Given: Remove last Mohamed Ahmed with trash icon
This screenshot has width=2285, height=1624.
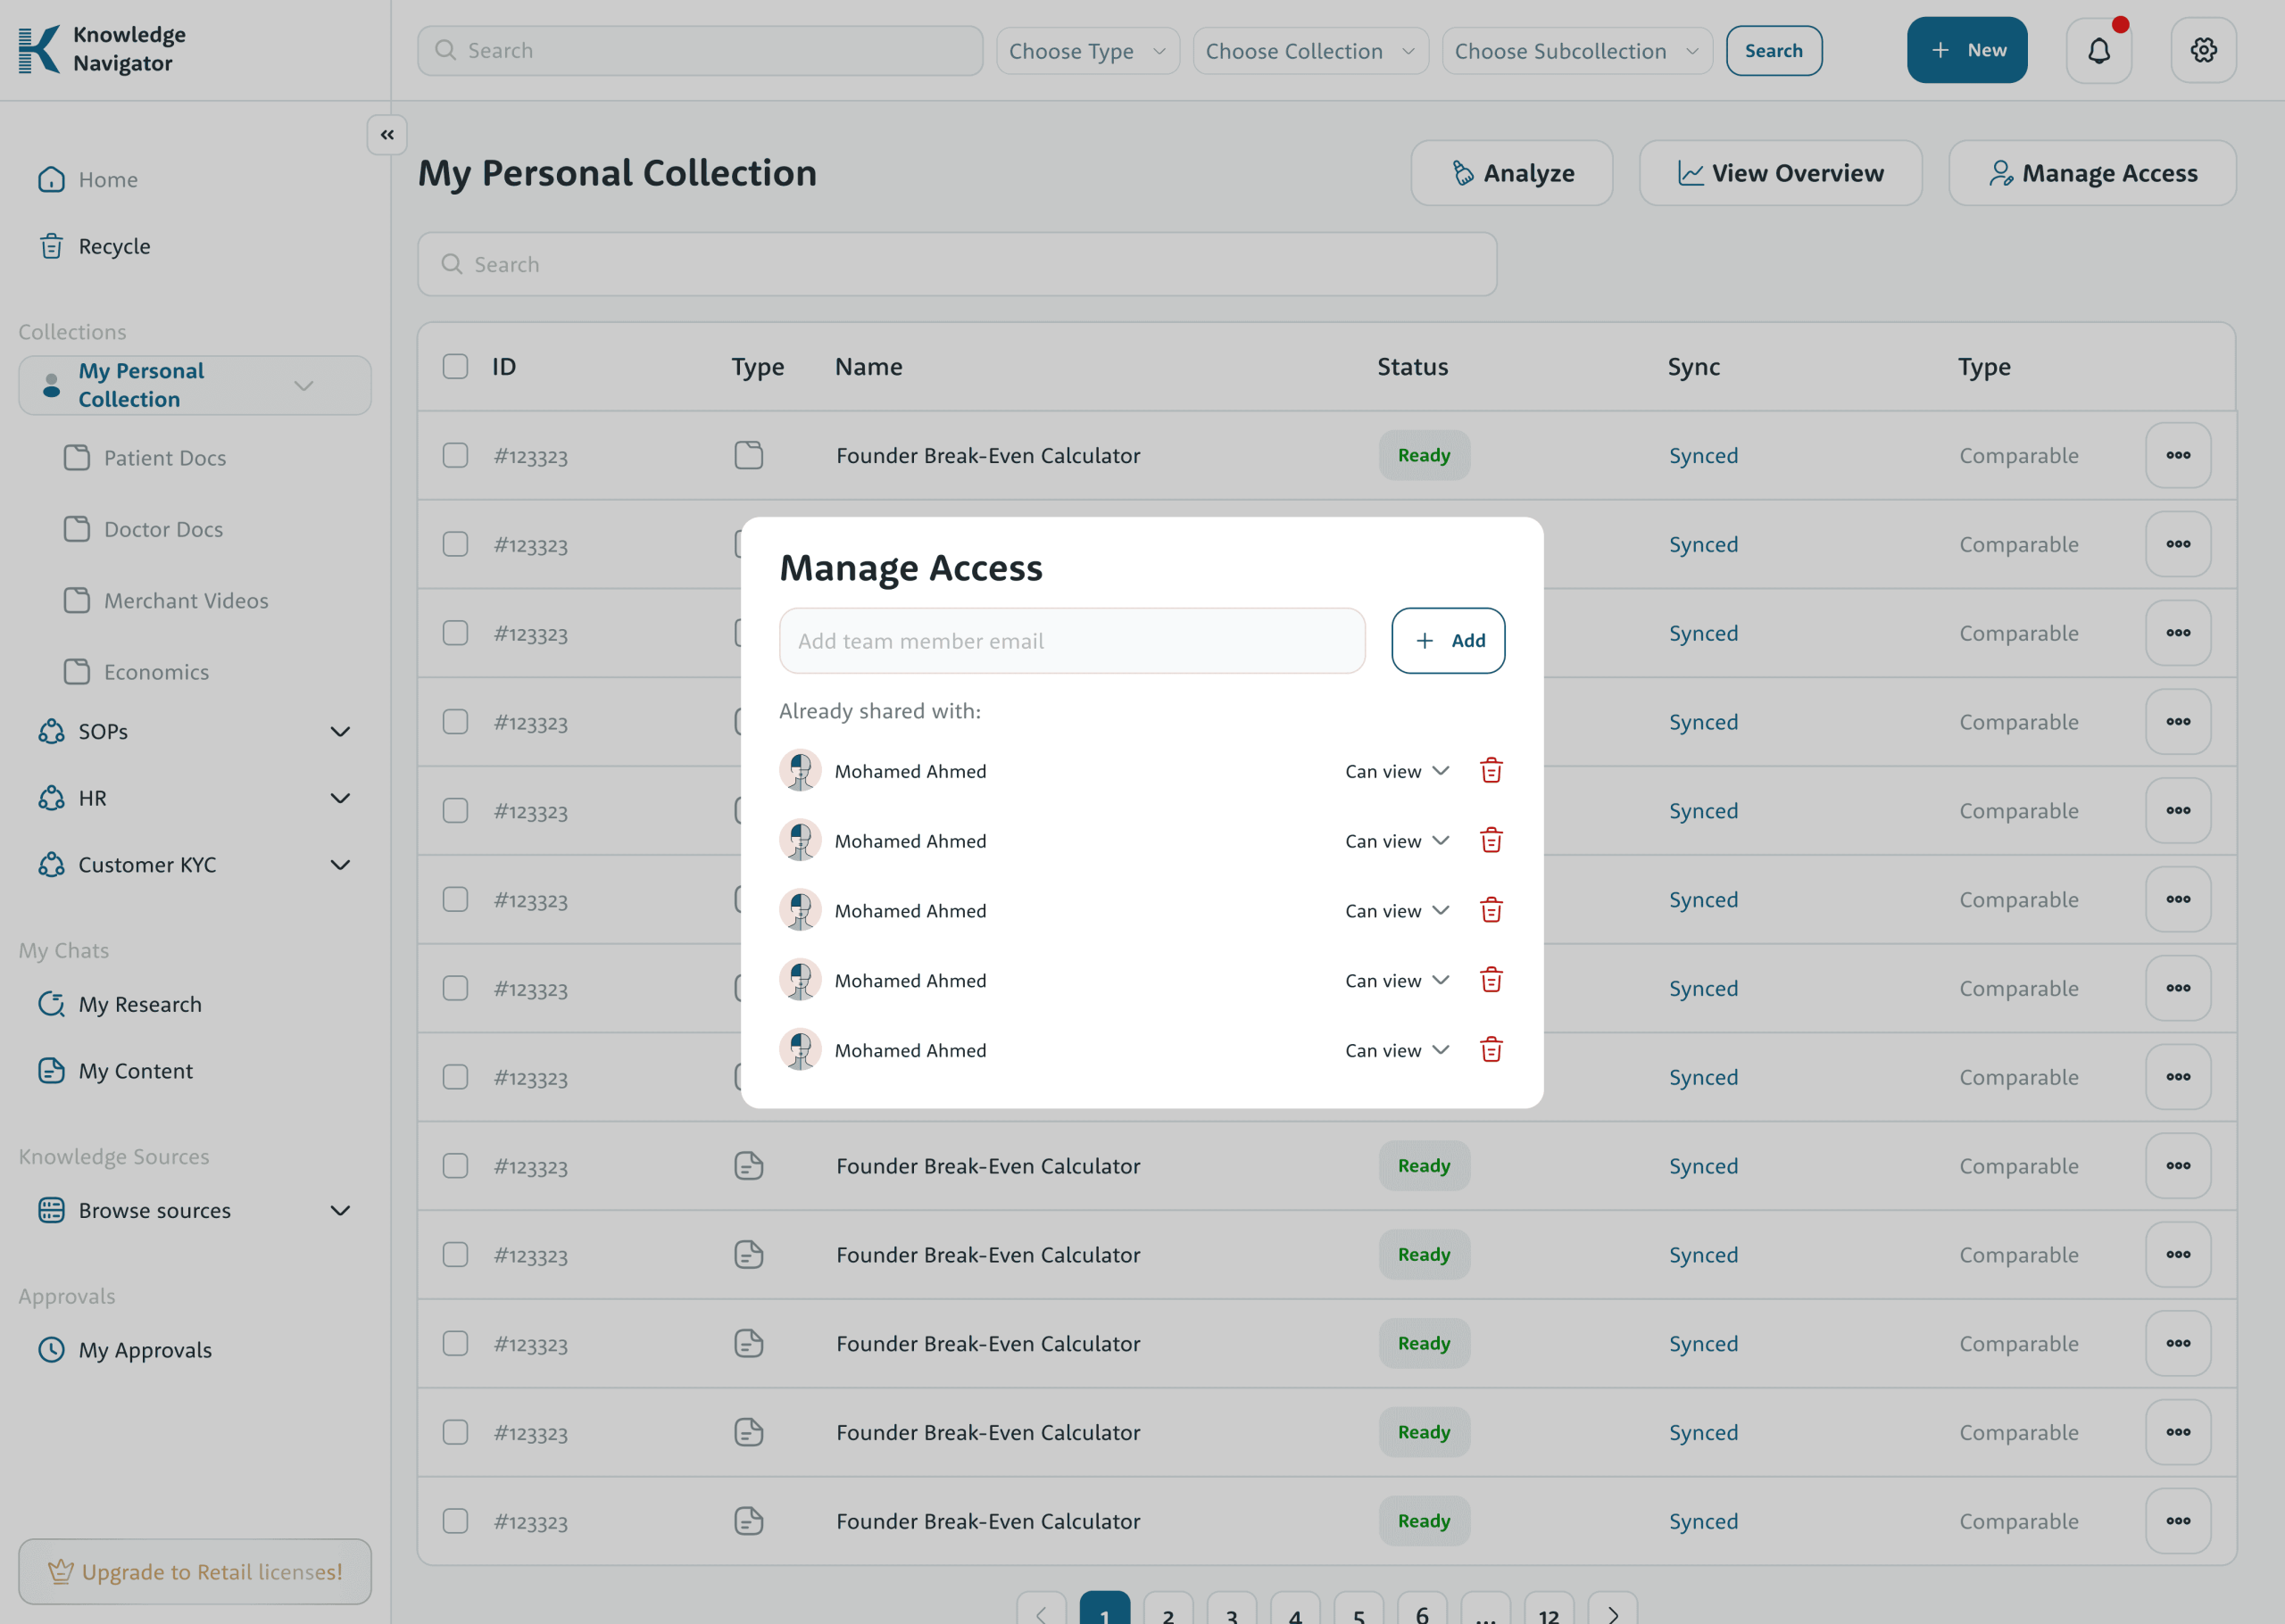Looking at the screenshot, I should click(1491, 1049).
